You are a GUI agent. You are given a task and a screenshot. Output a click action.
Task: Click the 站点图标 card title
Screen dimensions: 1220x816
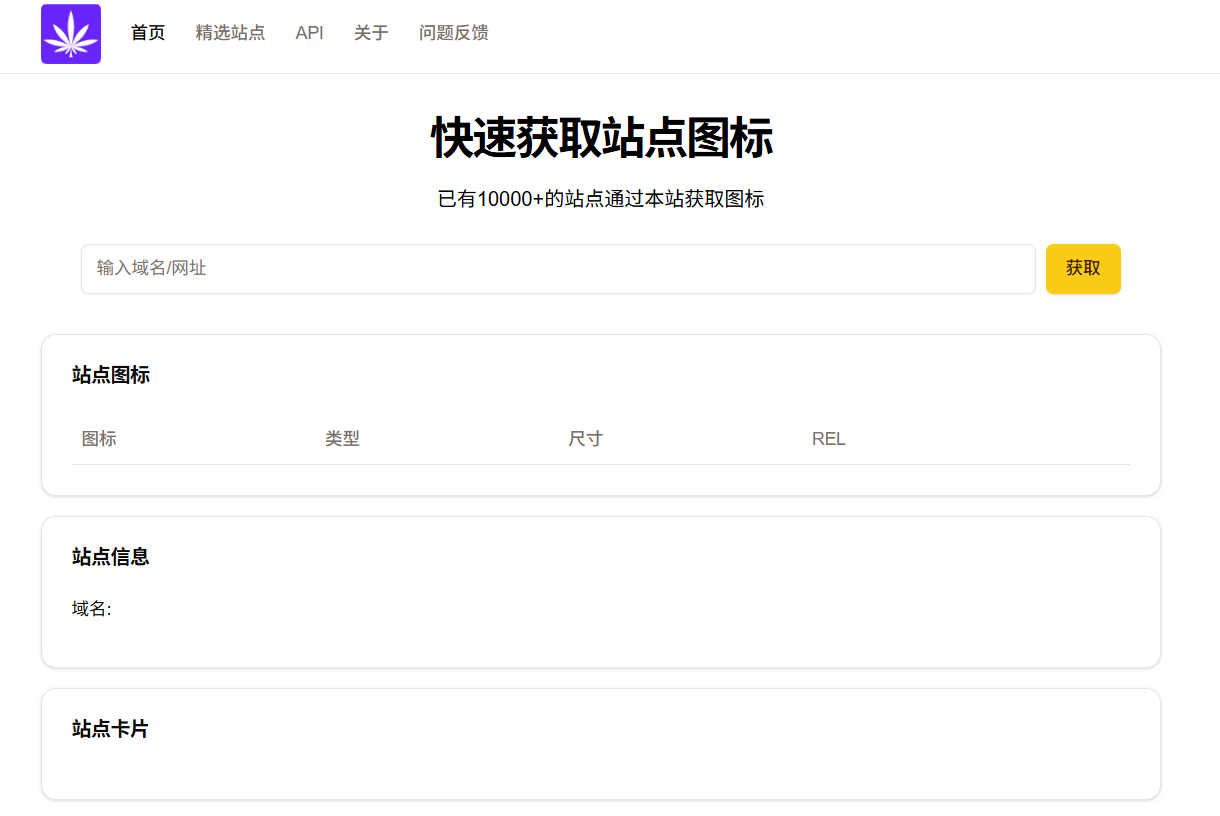point(111,375)
